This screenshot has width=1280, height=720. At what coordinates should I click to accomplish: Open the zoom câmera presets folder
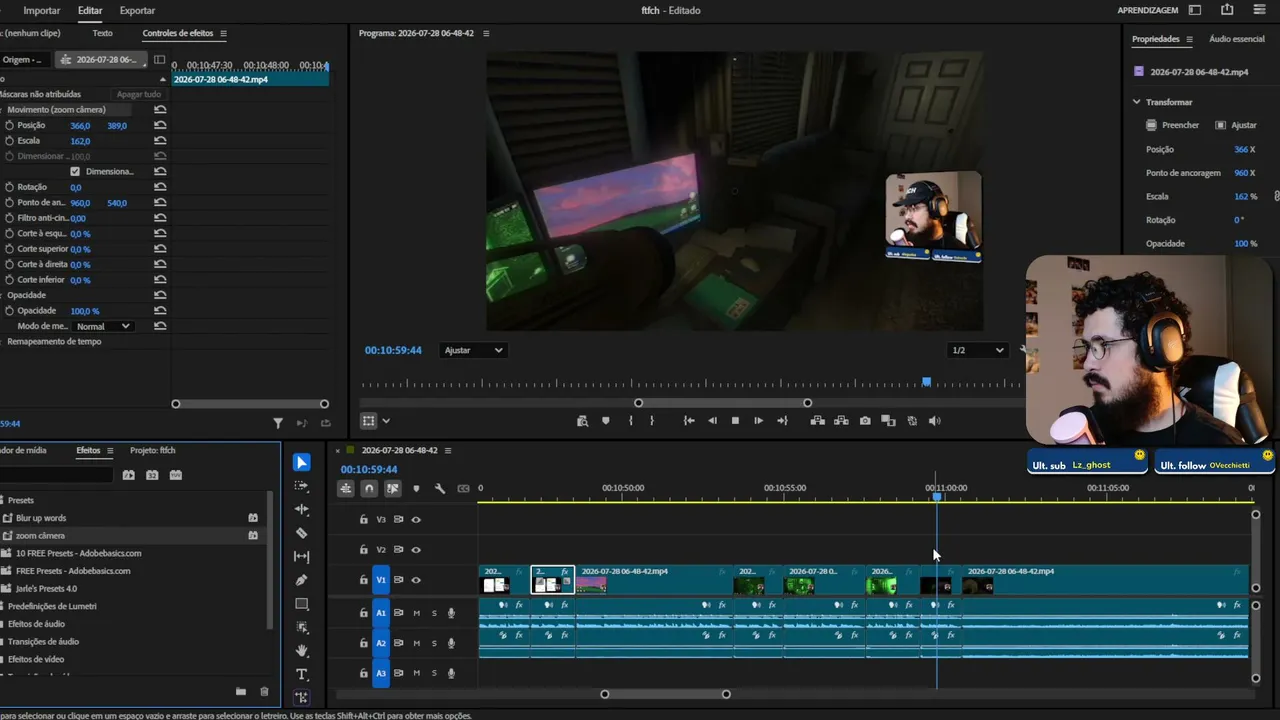click(40, 535)
